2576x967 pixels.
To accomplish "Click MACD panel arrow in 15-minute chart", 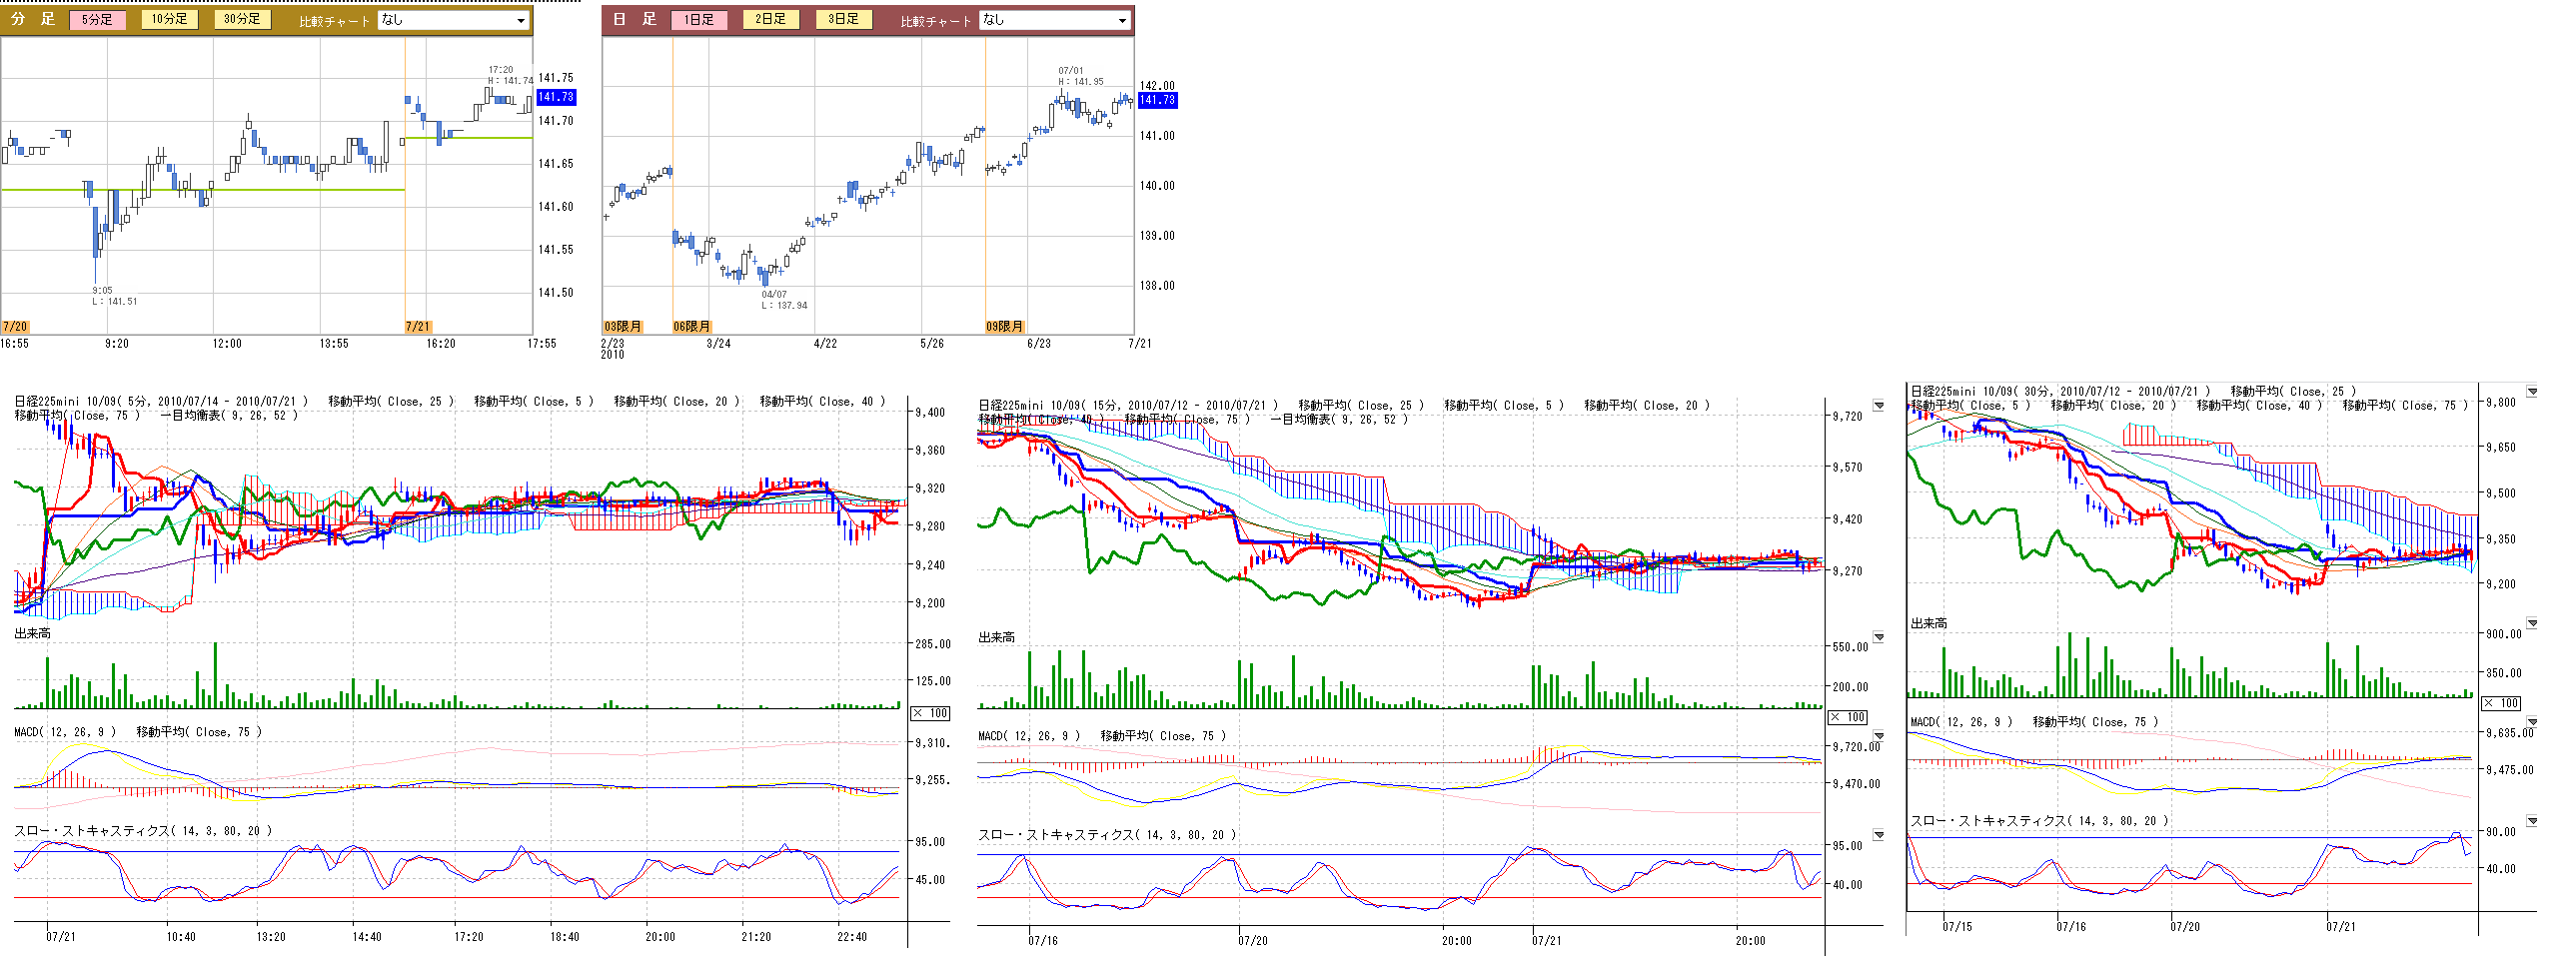I will coord(1878,736).
